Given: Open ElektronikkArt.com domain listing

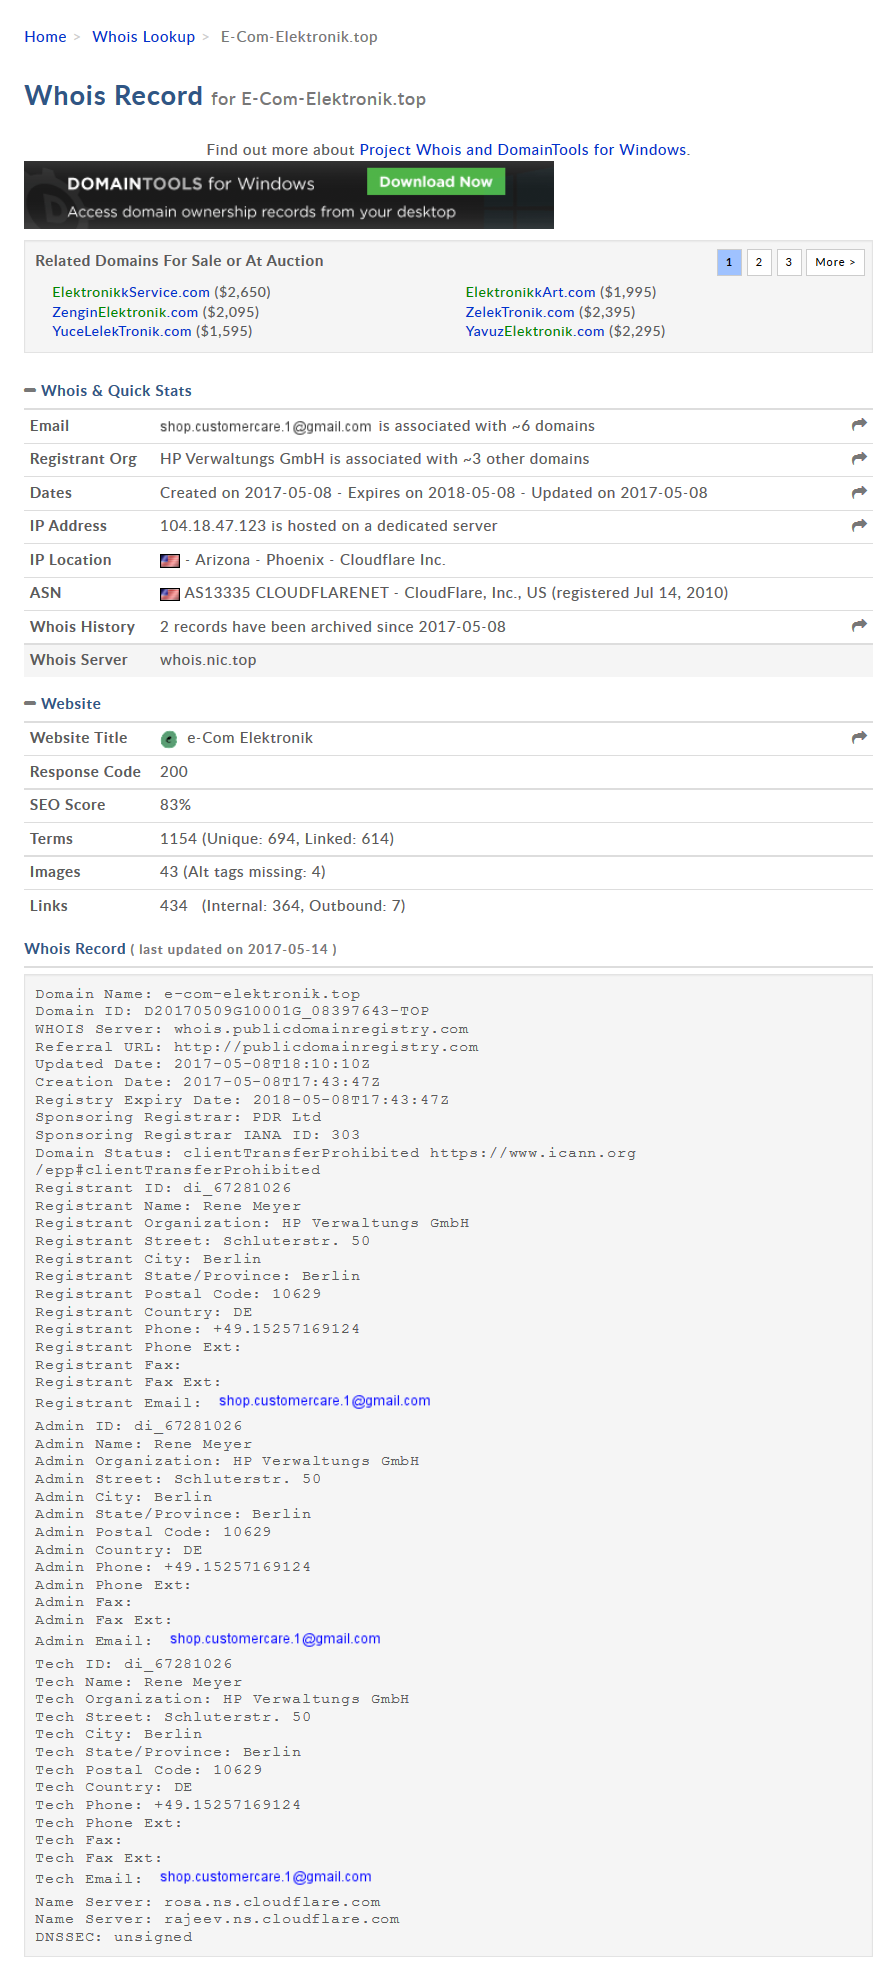Looking at the screenshot, I should [x=531, y=292].
